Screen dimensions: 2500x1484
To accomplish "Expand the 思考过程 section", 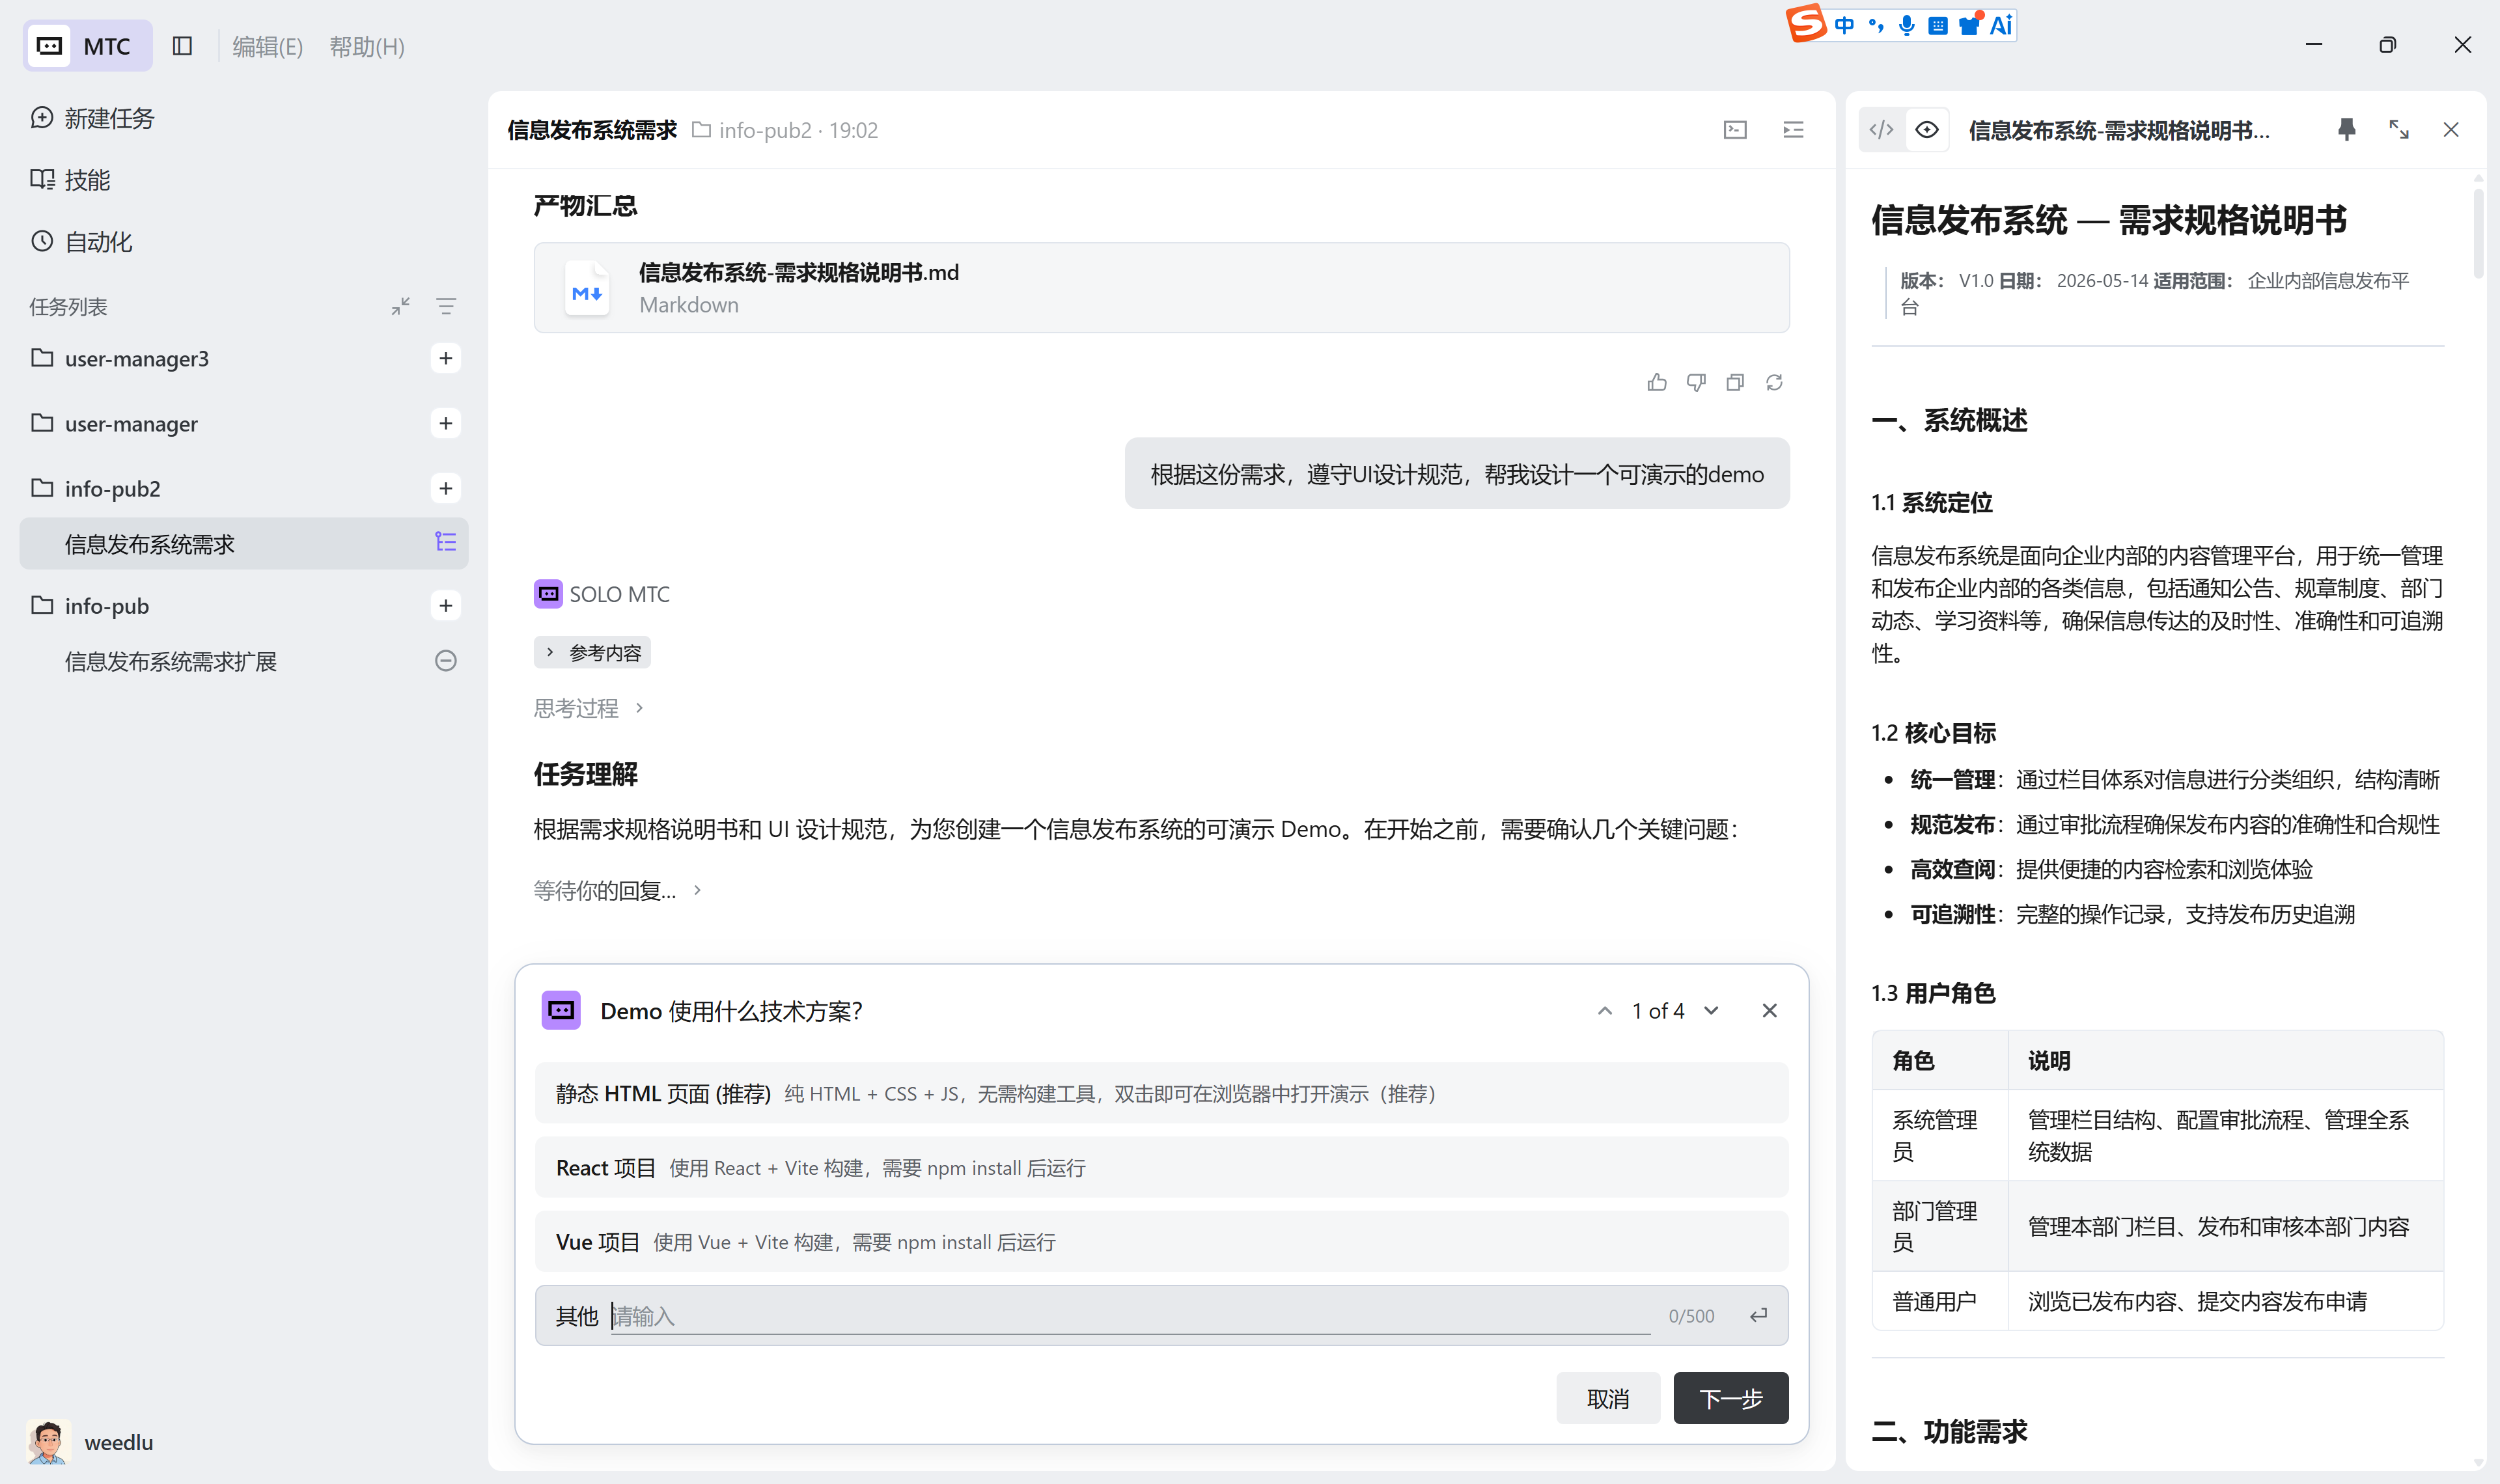I will coord(589,708).
